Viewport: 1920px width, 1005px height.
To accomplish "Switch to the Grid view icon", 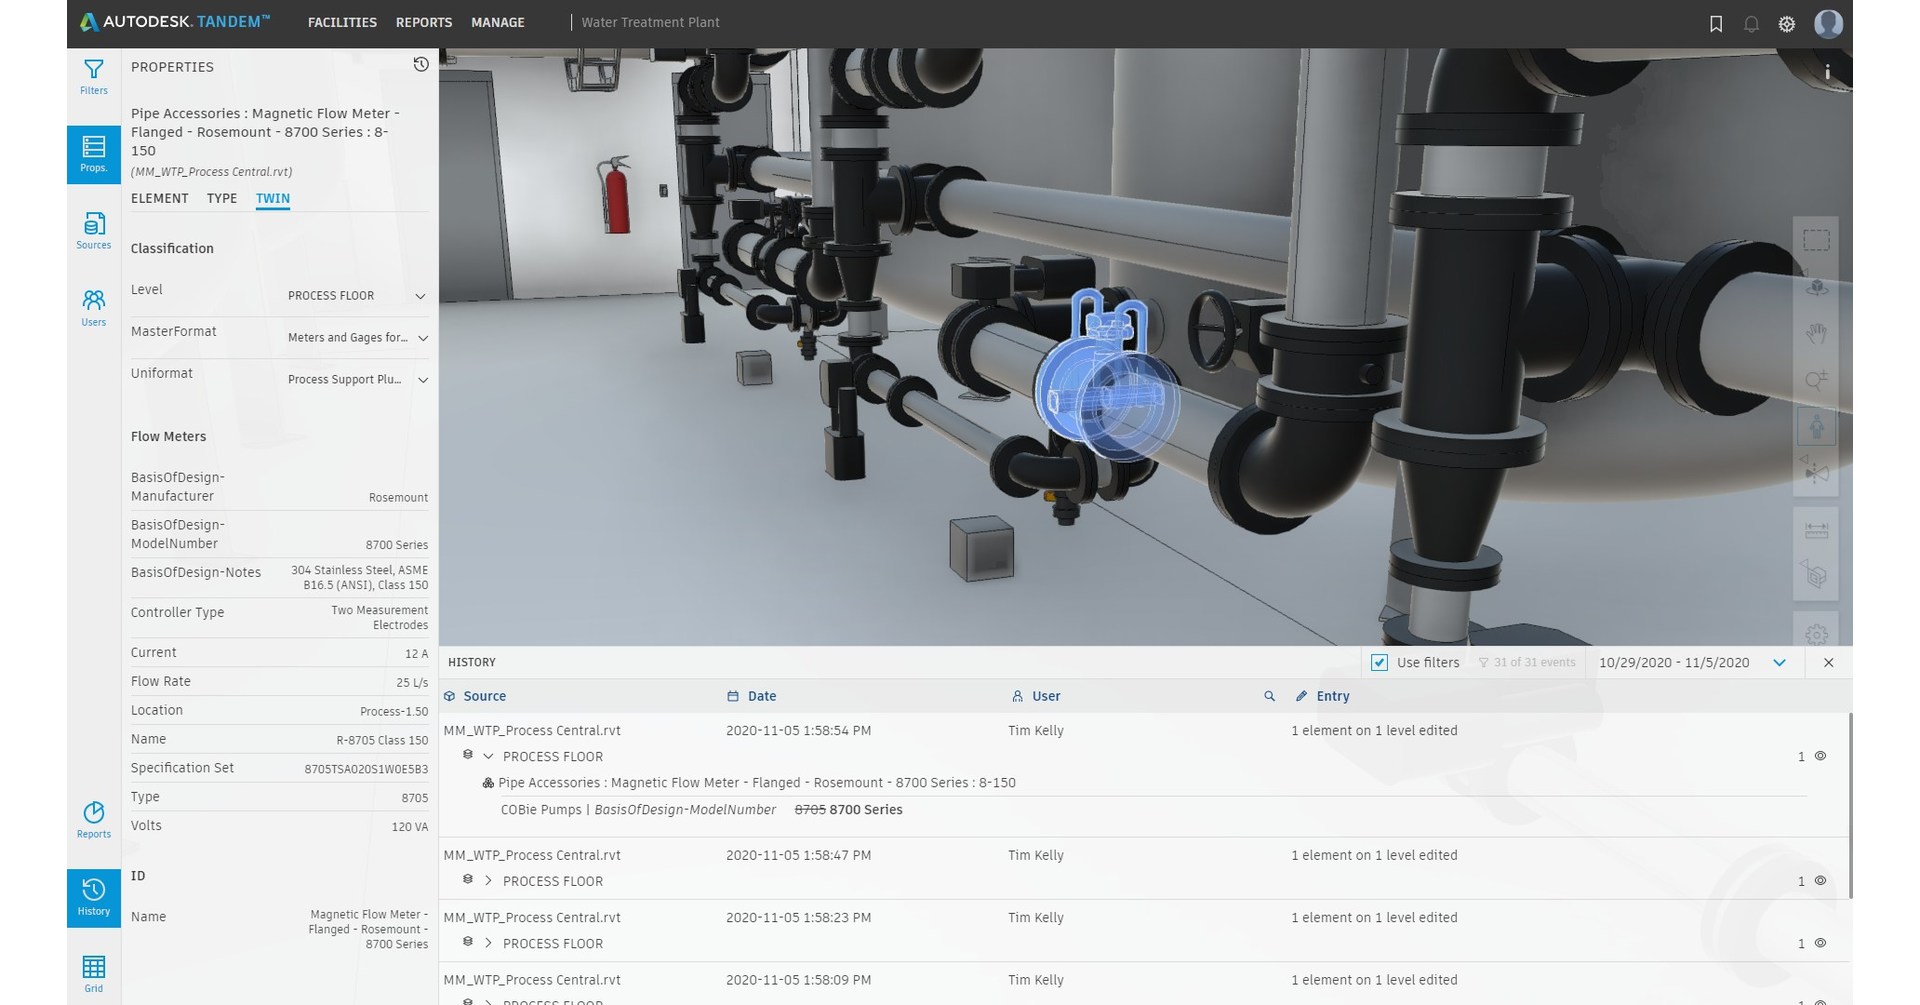I will pyautogui.click(x=93, y=967).
